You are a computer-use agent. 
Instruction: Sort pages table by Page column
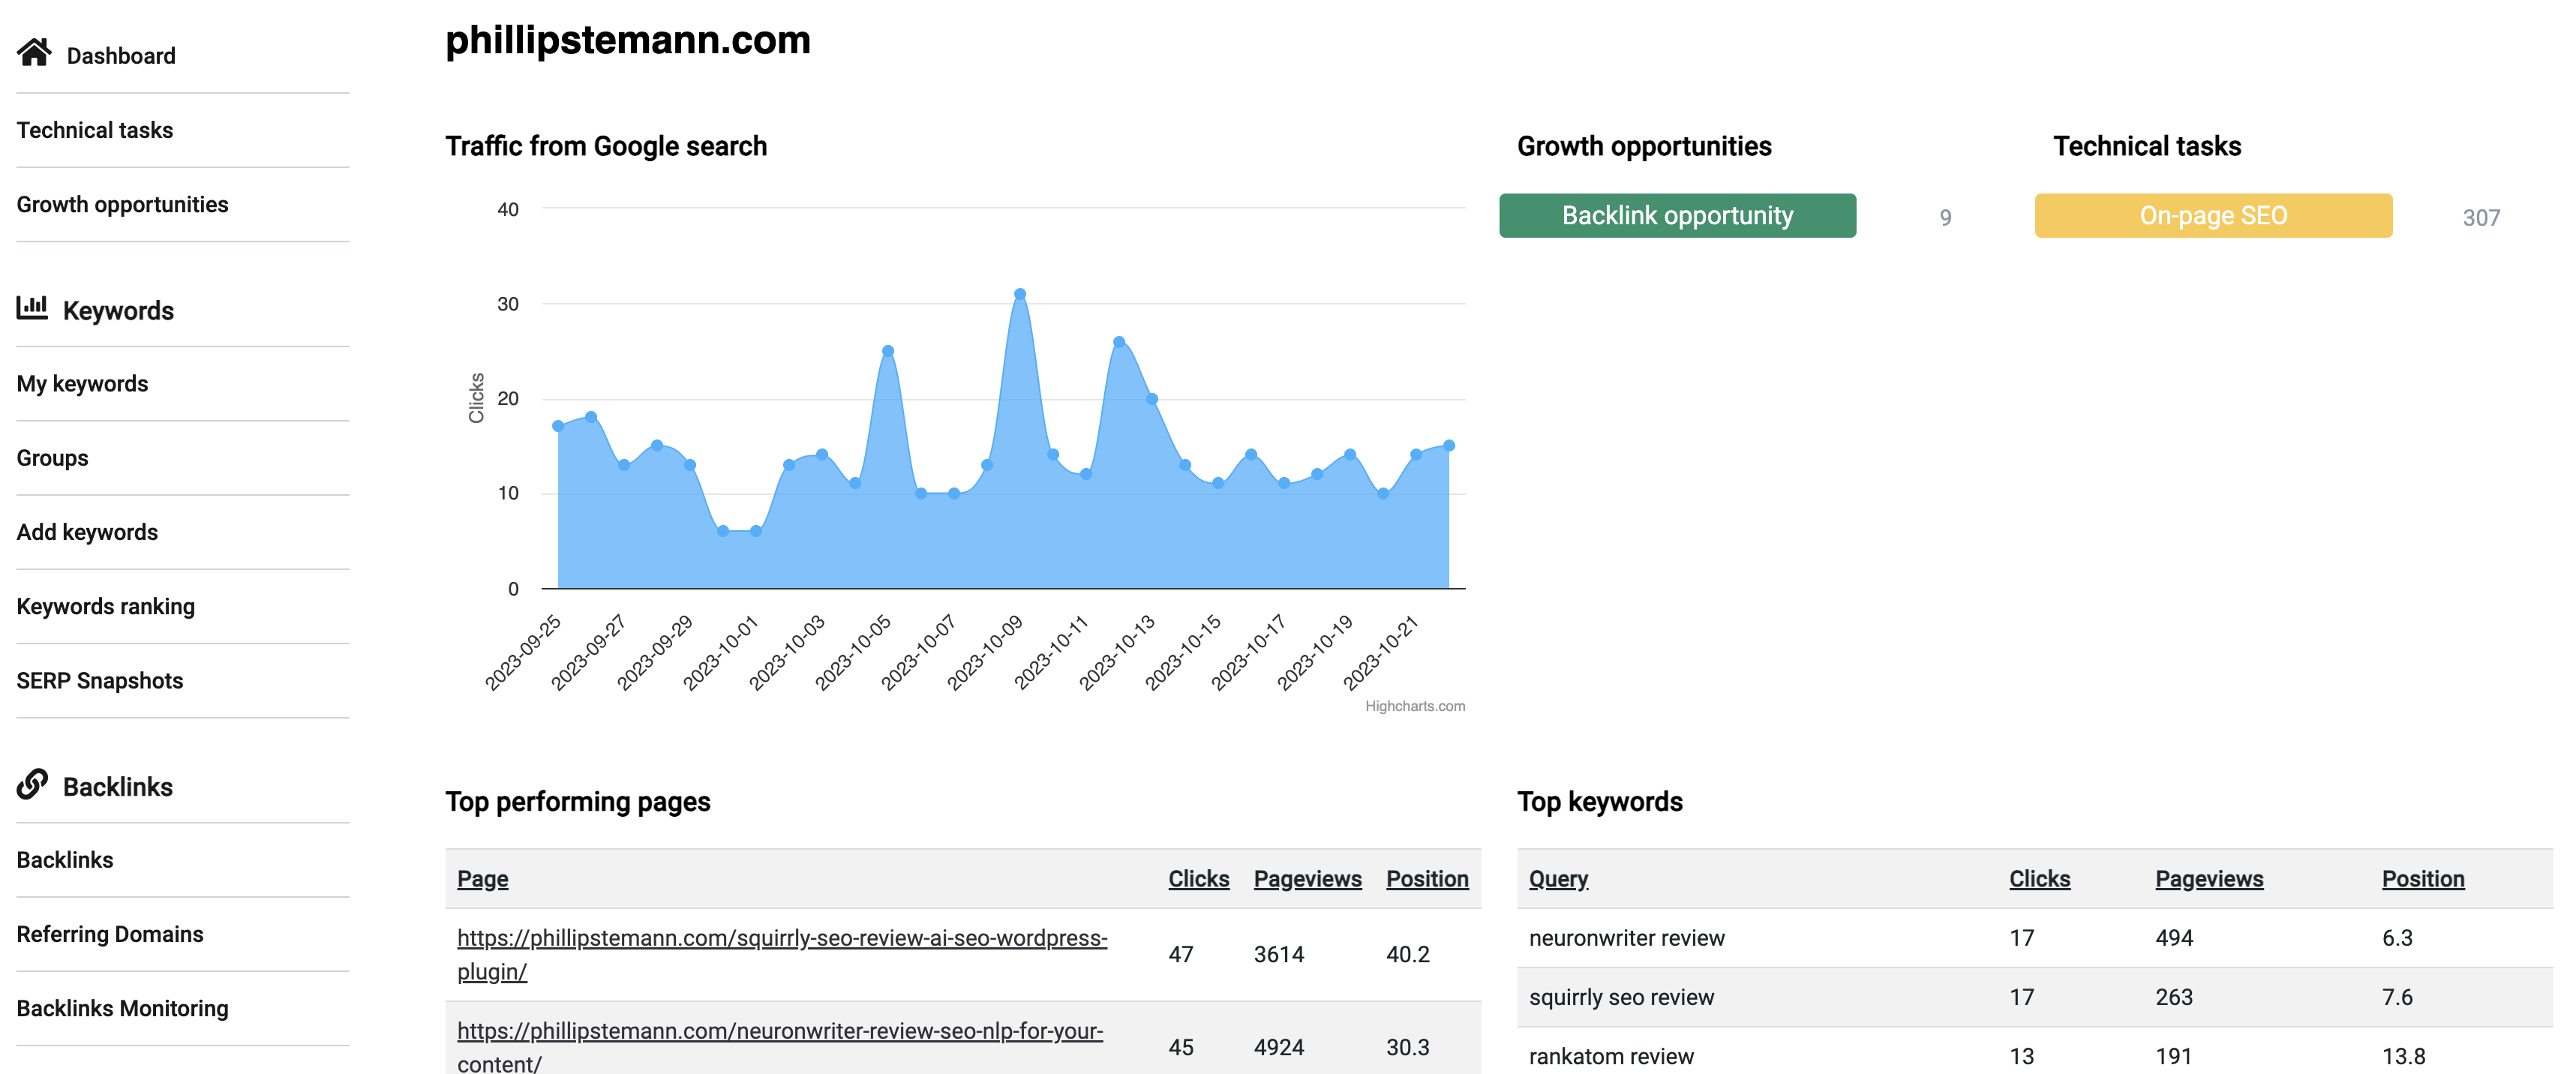(483, 878)
